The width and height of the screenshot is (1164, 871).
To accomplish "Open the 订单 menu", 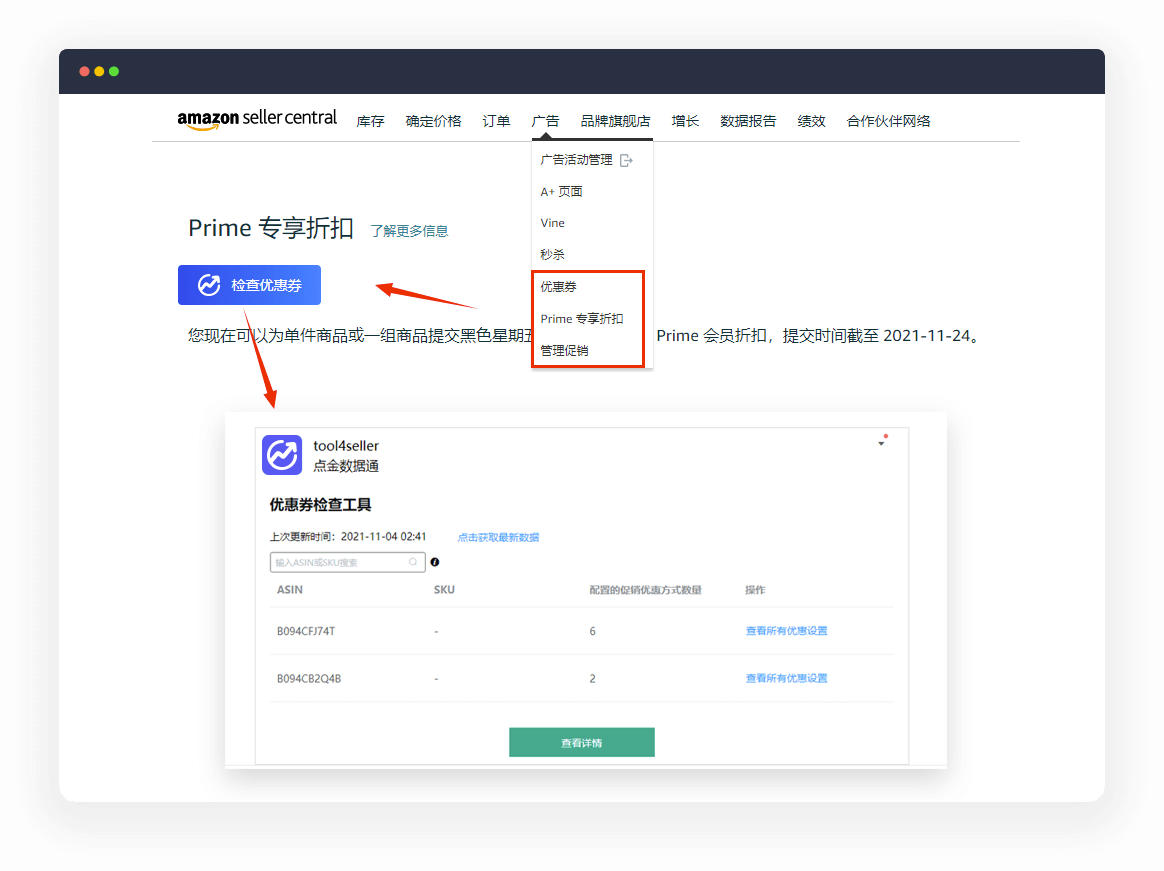I will pos(496,121).
